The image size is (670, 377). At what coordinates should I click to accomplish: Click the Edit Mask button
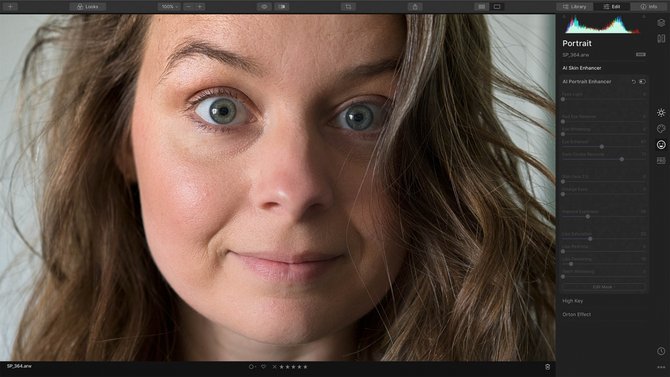[x=603, y=287]
